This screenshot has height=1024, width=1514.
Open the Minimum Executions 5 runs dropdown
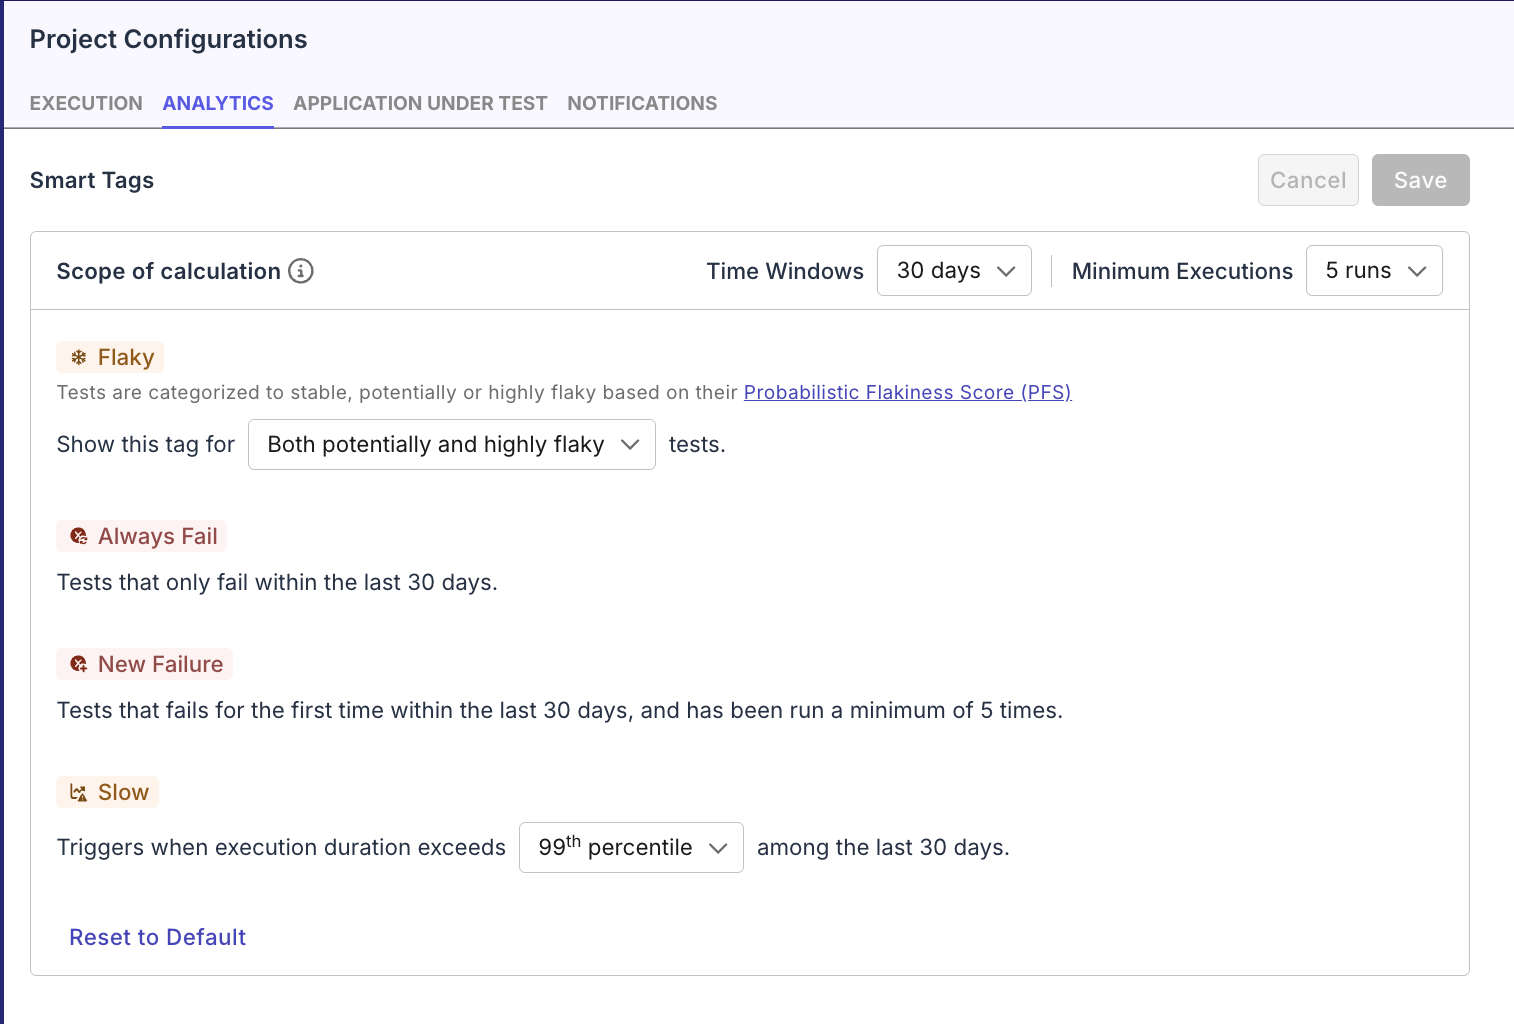[1373, 270]
